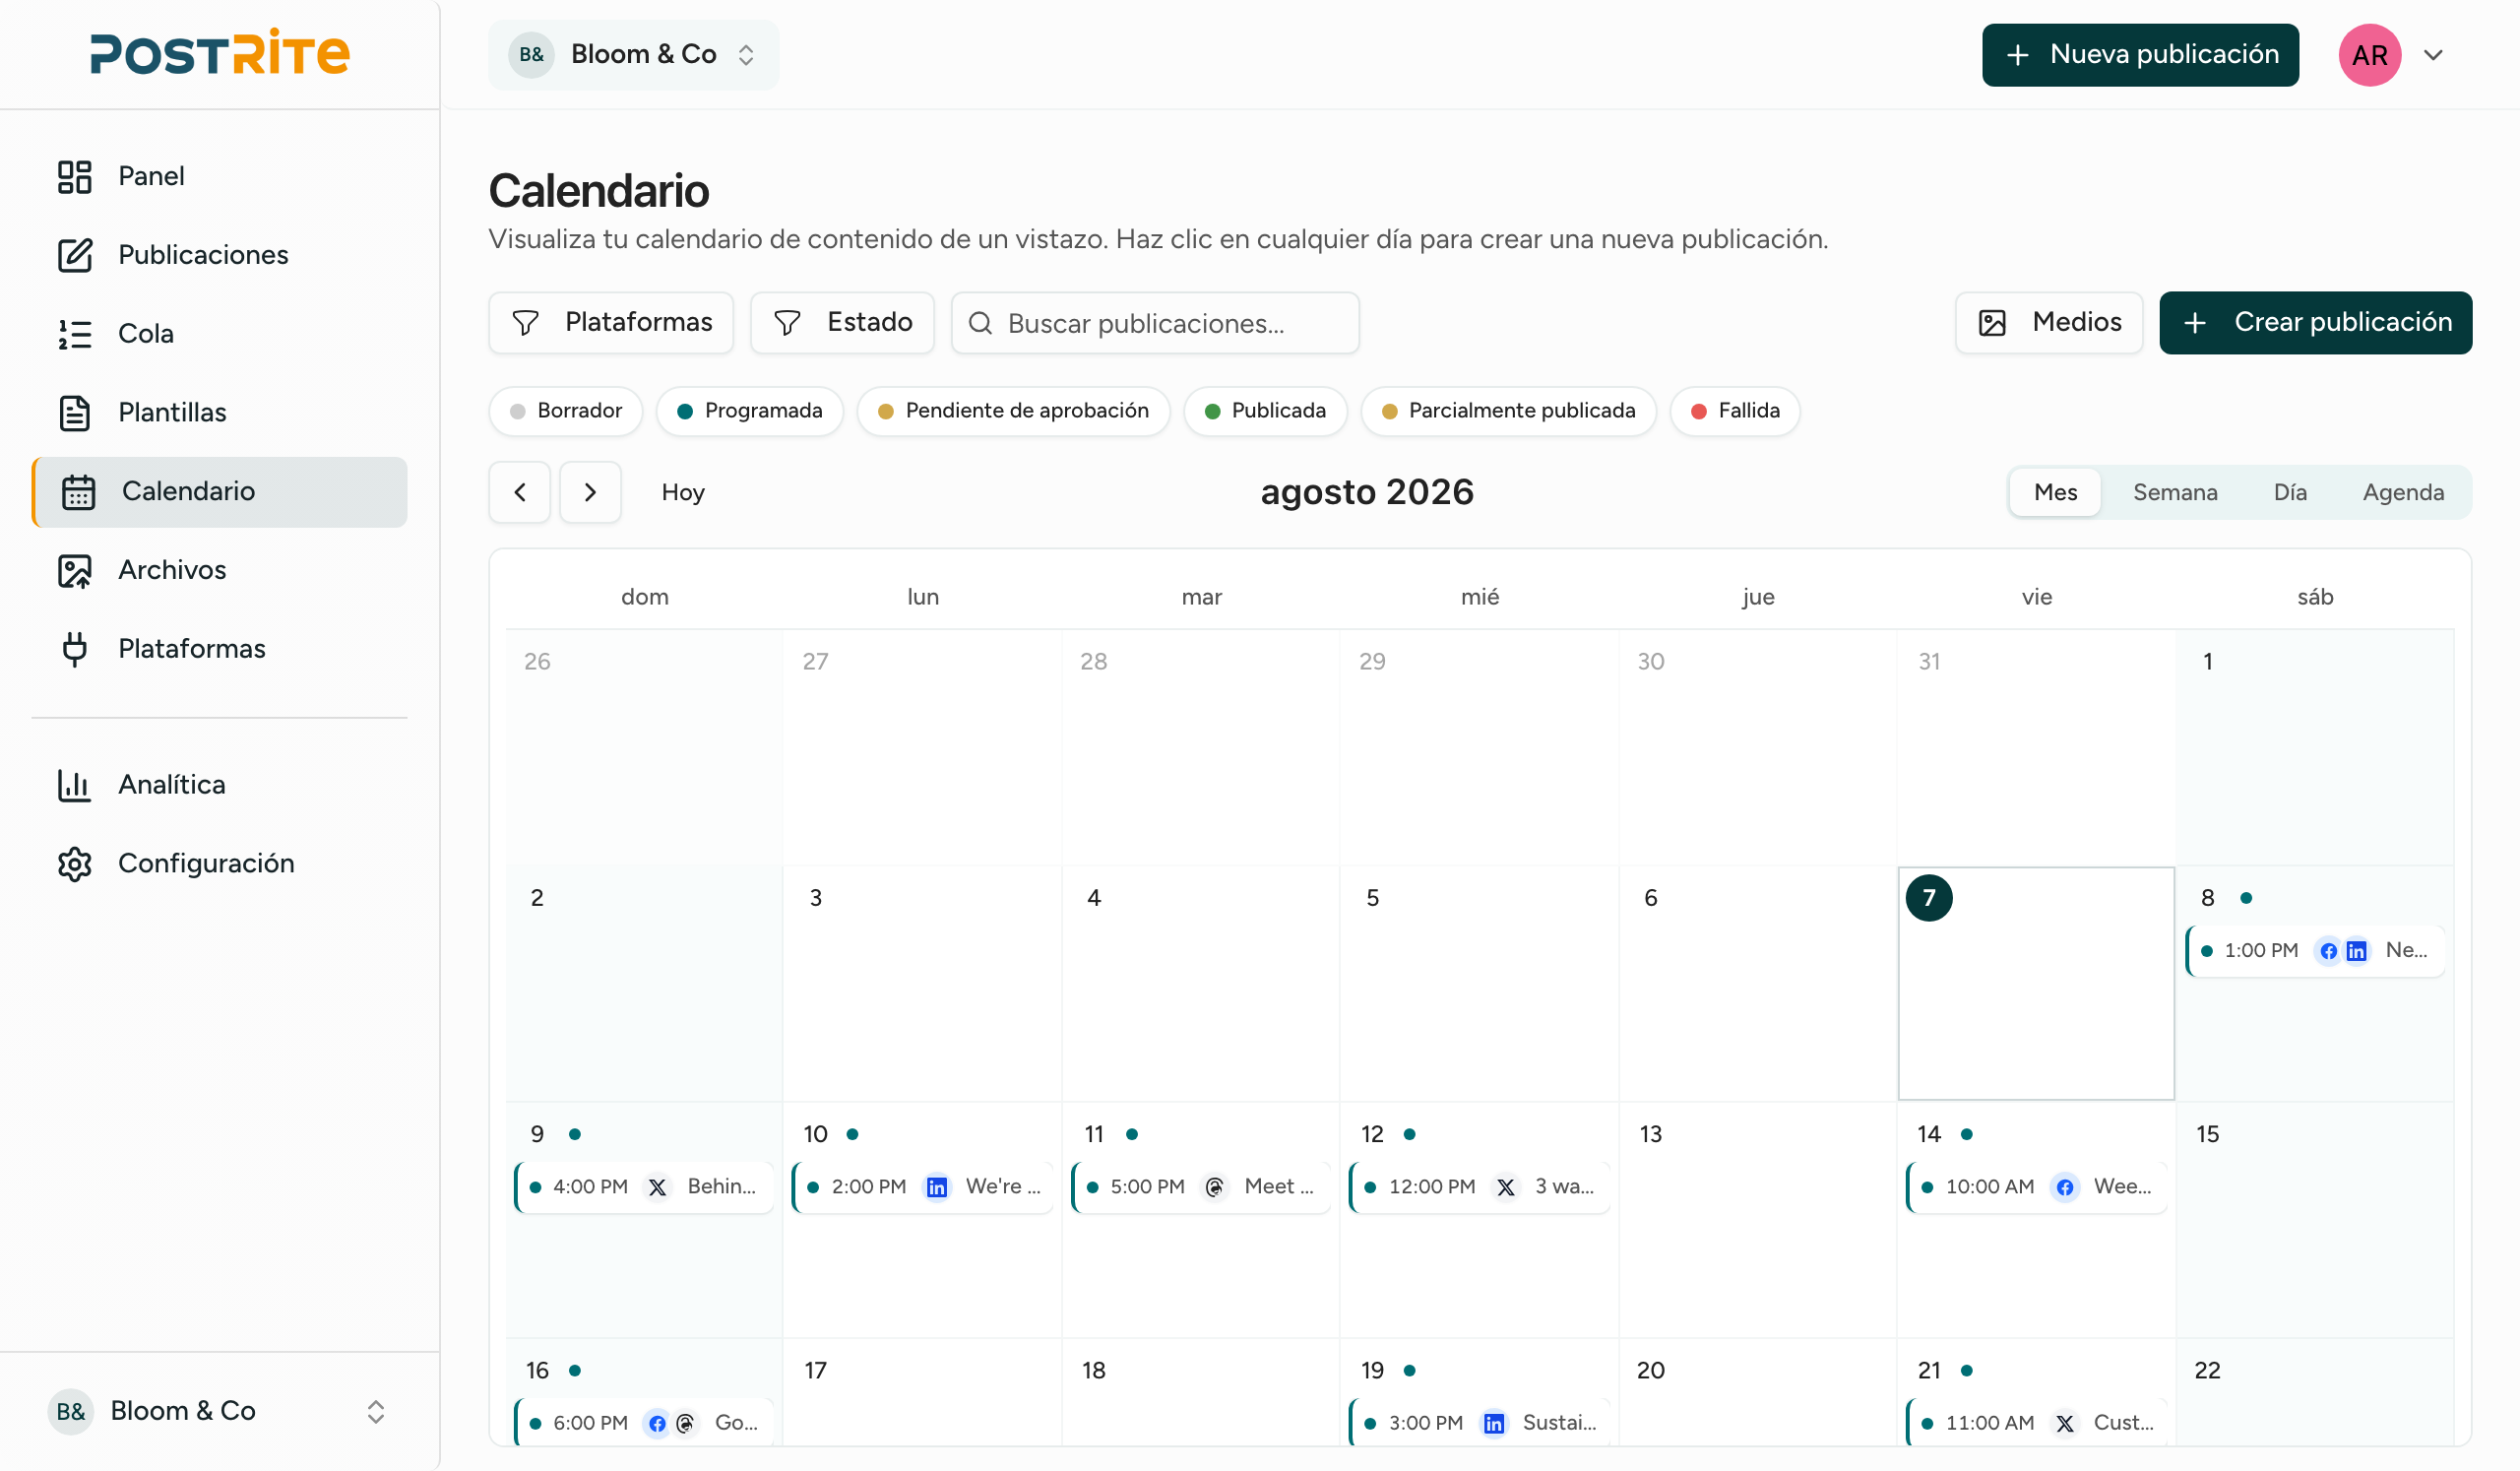
Task: Switch to the Semana view tab
Action: pos(2175,492)
